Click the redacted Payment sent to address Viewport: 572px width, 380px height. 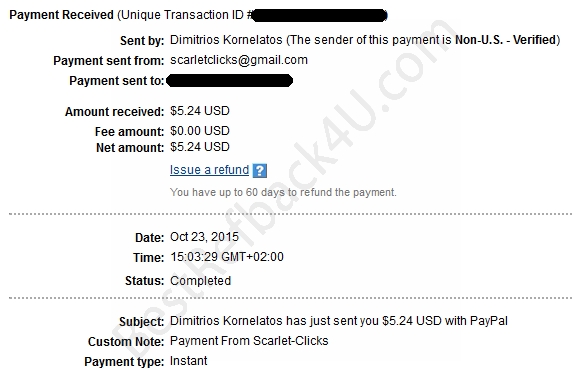229,81
